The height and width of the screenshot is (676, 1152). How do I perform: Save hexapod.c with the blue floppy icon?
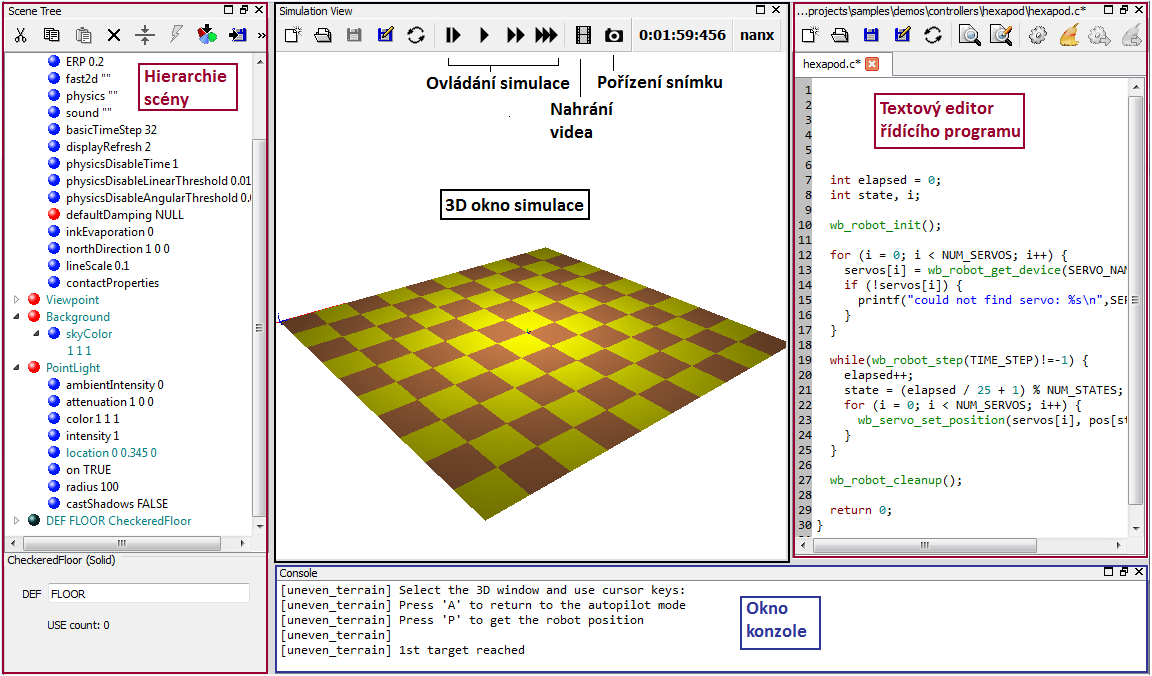pos(871,35)
